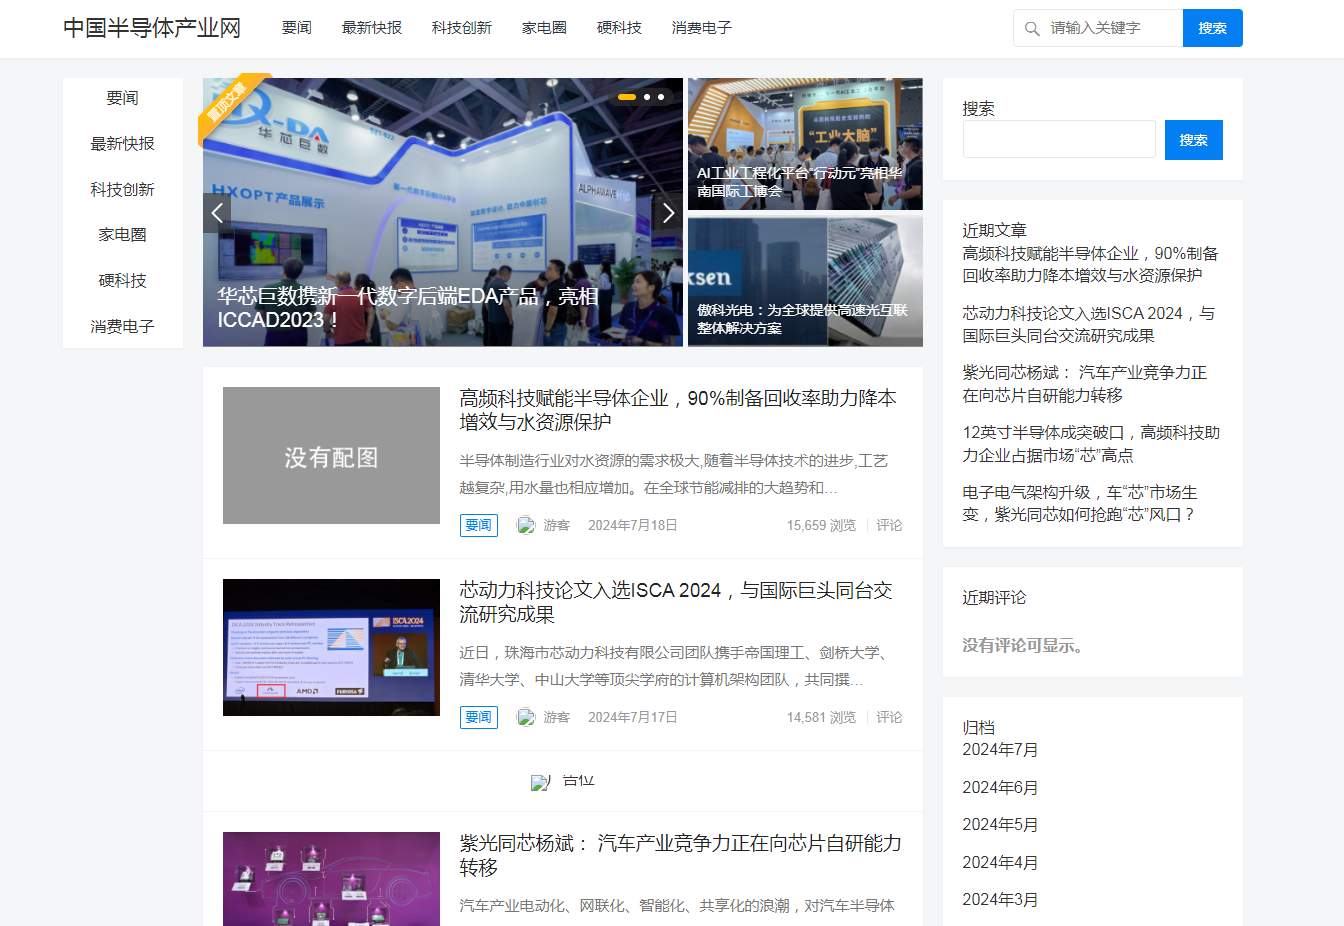Click the purple 紫光同芯 article thumbnail

tap(331, 879)
